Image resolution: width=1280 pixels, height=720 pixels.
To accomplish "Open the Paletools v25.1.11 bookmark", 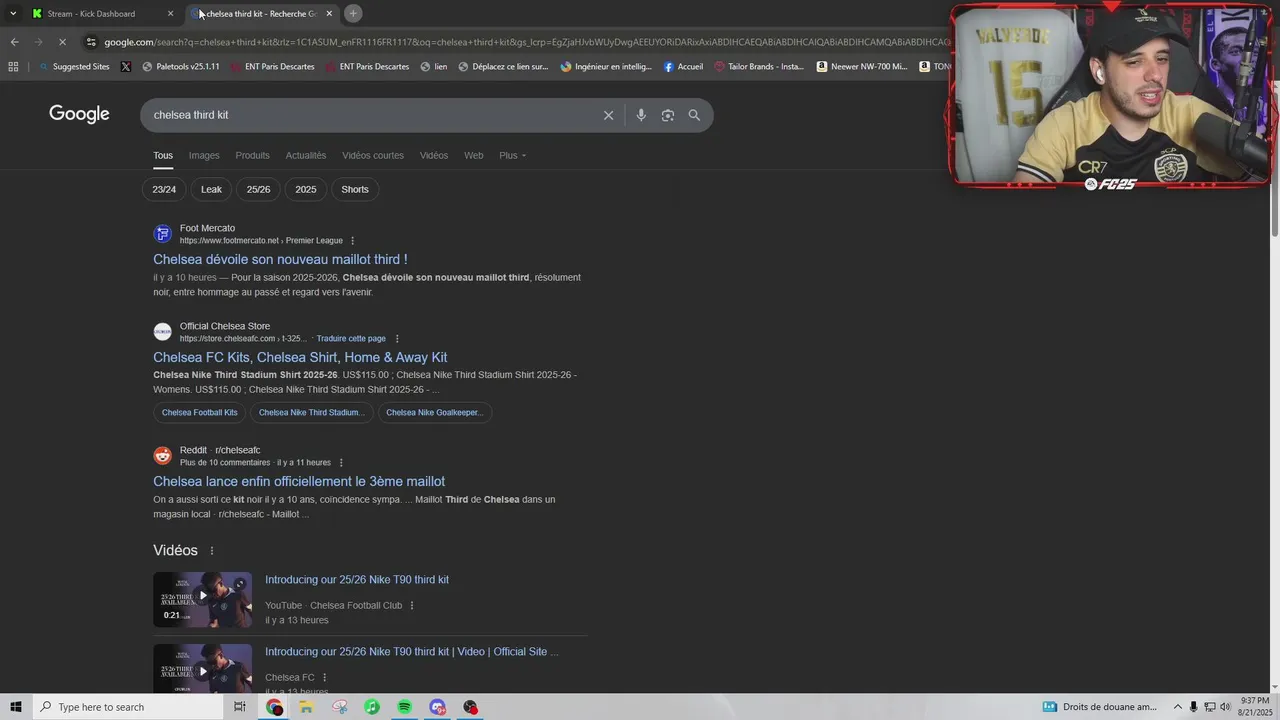I will click(181, 67).
